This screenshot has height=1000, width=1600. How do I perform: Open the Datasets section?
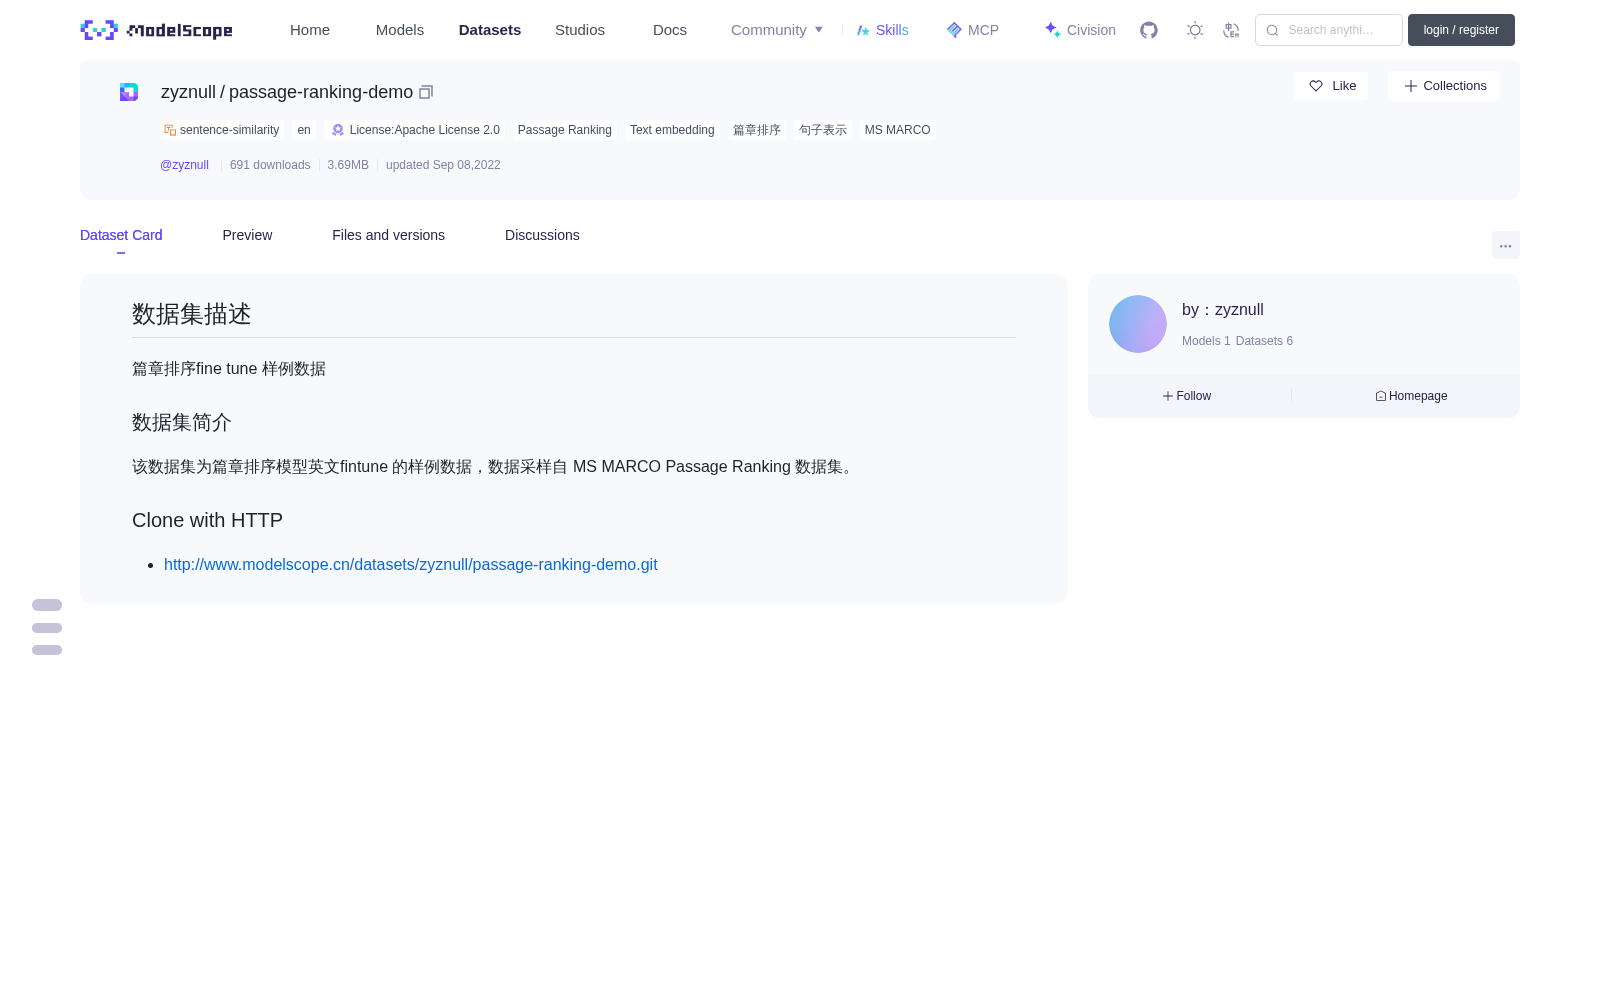(x=490, y=30)
